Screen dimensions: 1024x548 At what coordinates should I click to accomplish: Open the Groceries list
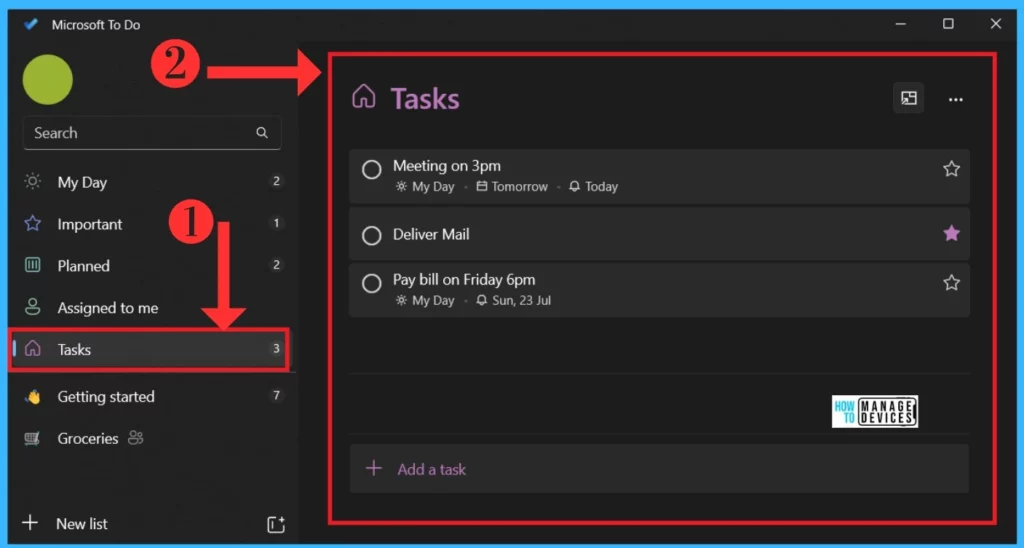coord(152,438)
